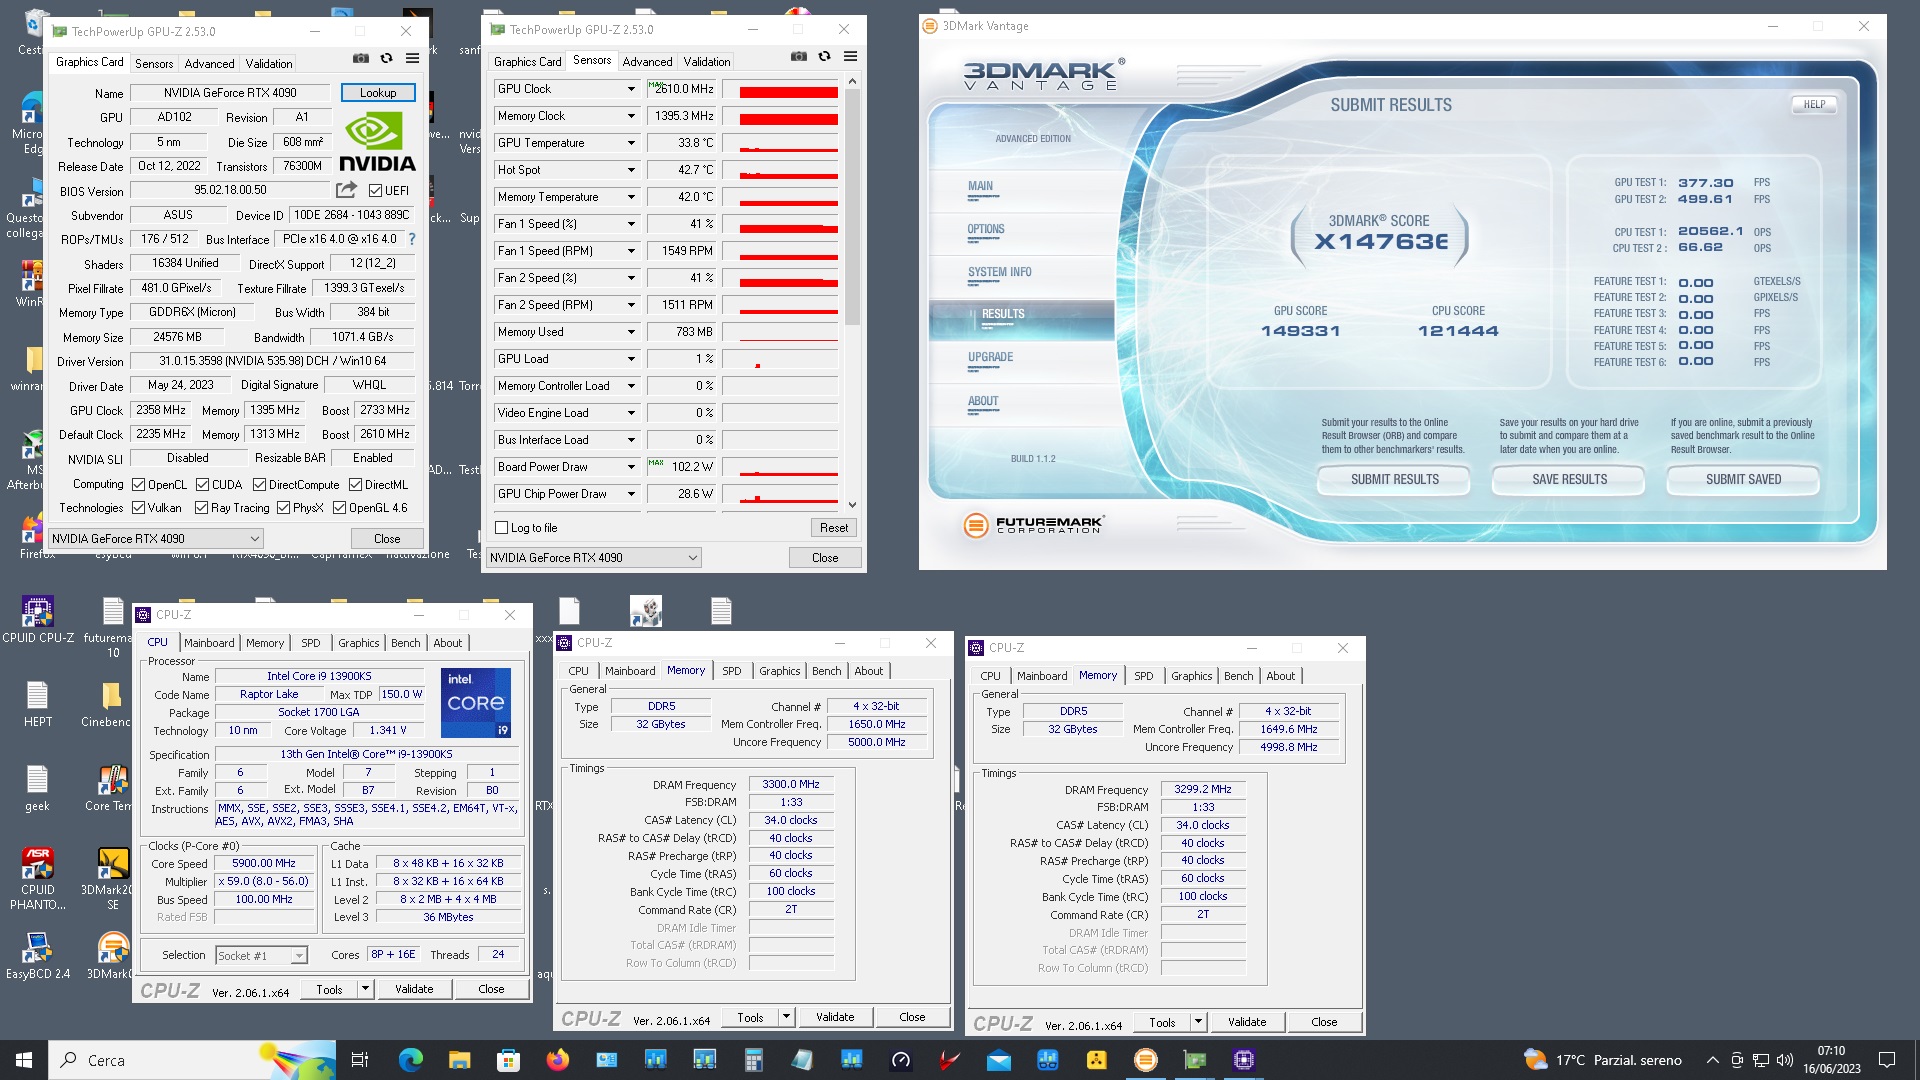The image size is (1920, 1080).
Task: Open Microsoft Edge from the taskbar
Action: (x=411, y=1060)
